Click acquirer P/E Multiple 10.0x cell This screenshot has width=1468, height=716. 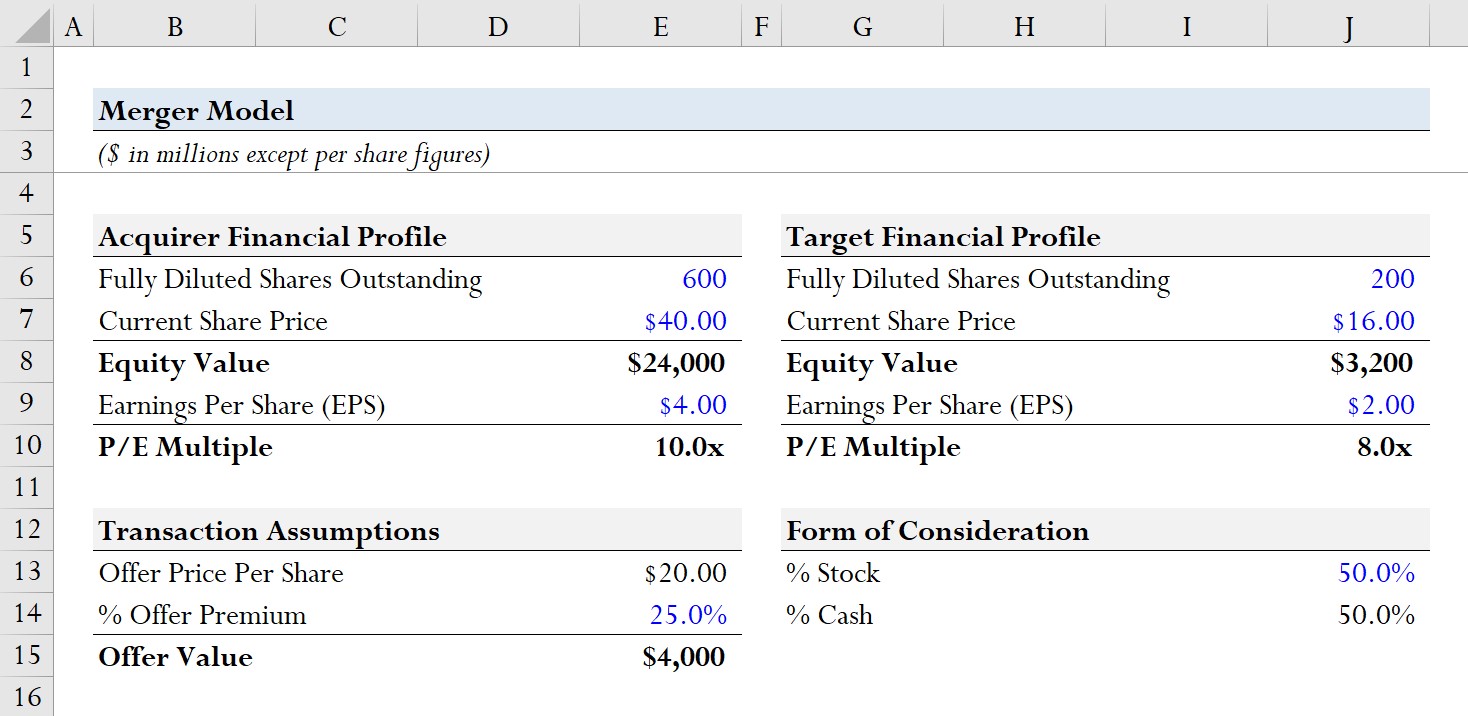660,447
